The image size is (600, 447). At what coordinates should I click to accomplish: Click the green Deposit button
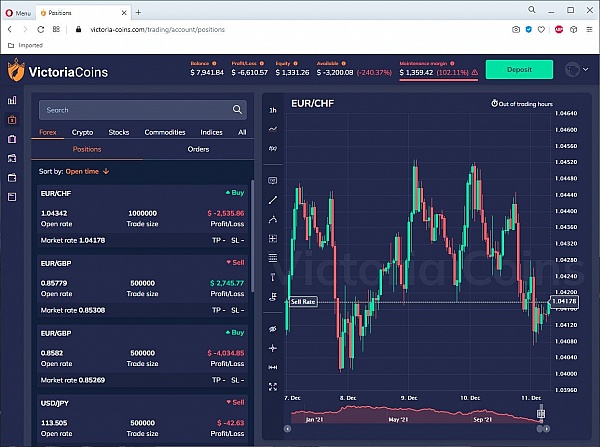tap(519, 69)
